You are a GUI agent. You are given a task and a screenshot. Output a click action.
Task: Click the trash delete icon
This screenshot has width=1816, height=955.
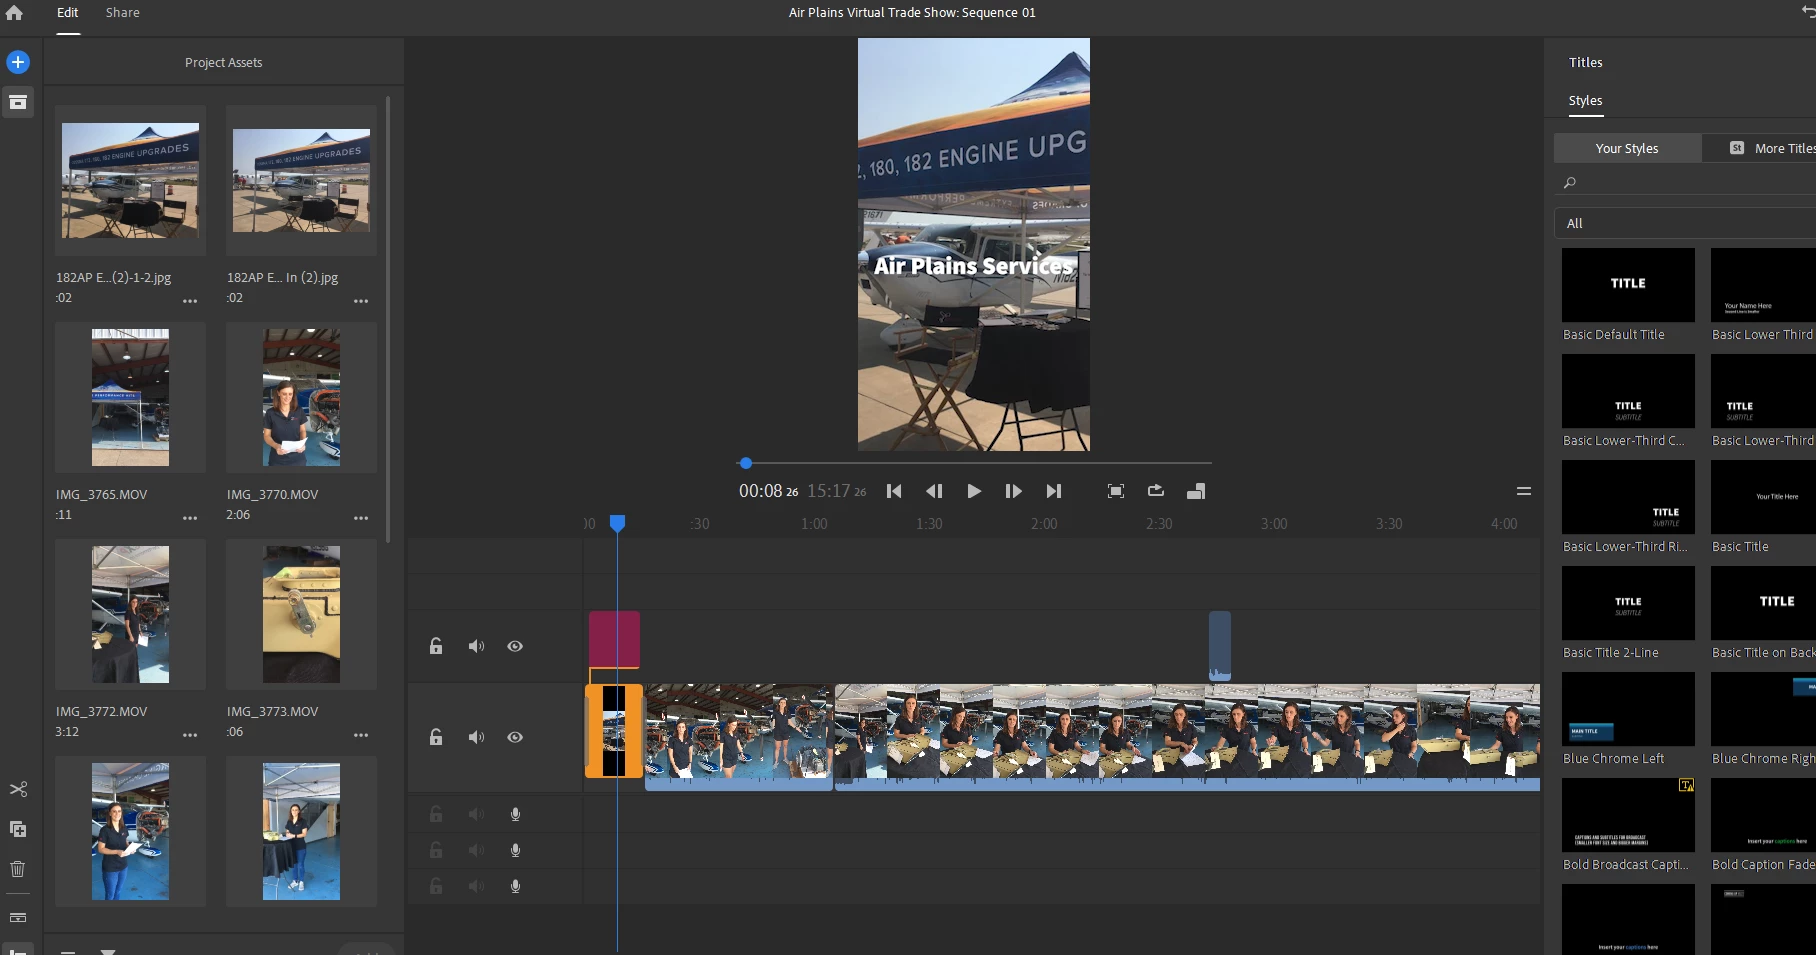click(18, 869)
